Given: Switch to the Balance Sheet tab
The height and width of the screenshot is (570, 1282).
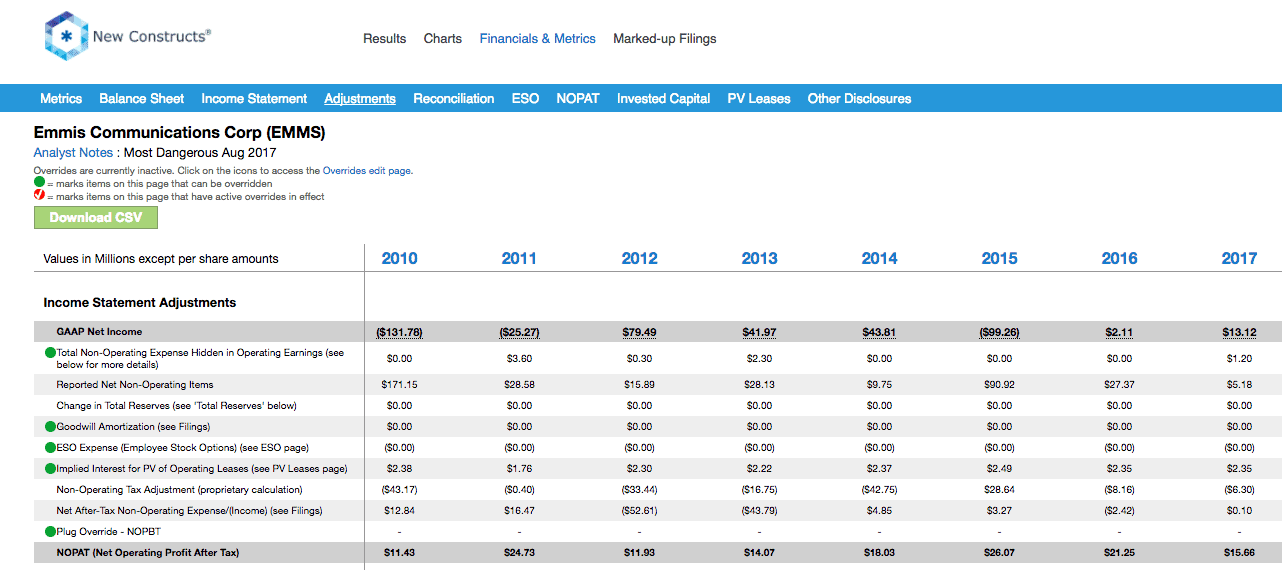Looking at the screenshot, I should point(141,98).
